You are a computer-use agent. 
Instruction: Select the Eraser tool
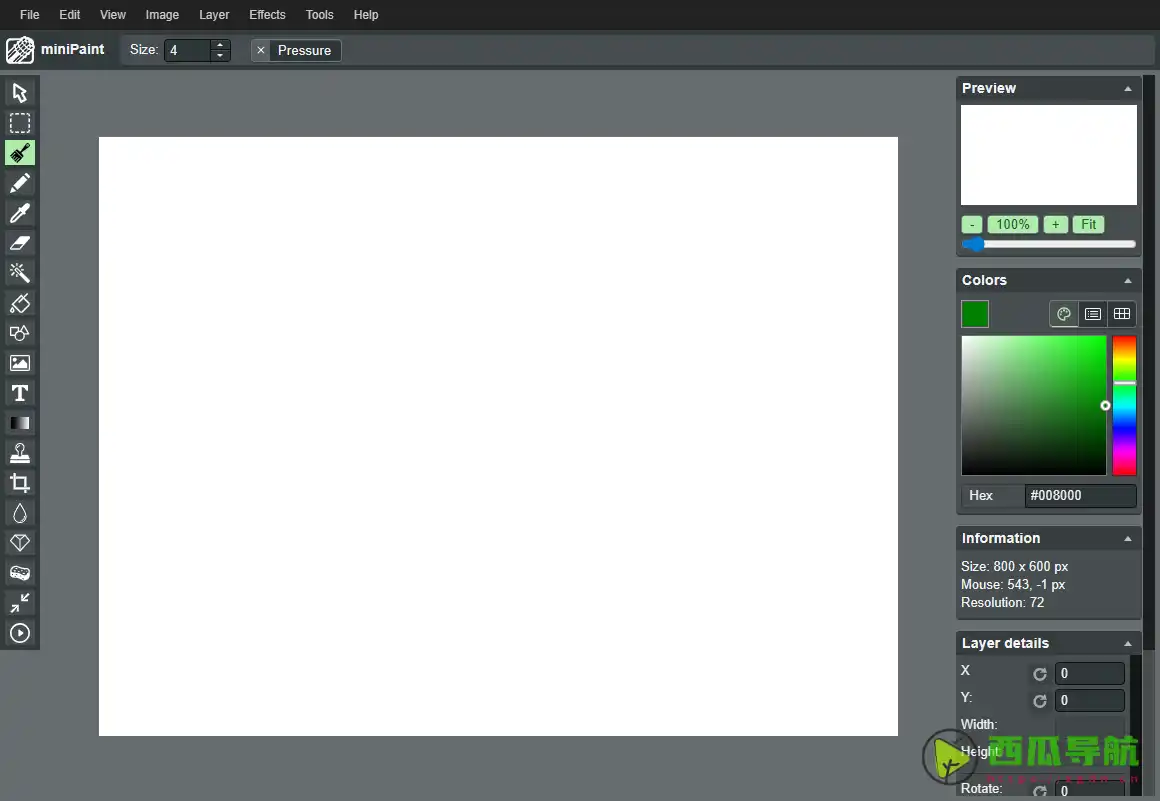point(20,243)
